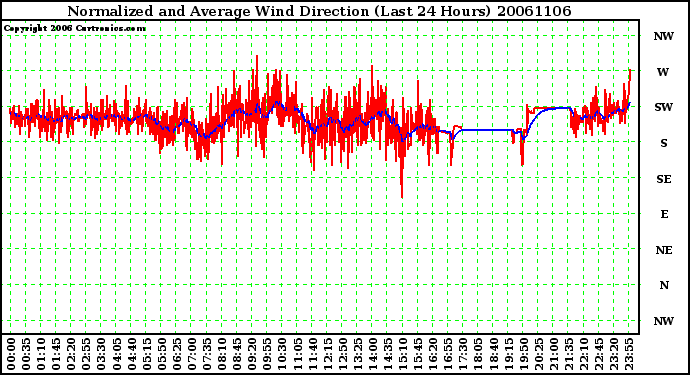Click the "22:10" time axis label

click(584, 354)
